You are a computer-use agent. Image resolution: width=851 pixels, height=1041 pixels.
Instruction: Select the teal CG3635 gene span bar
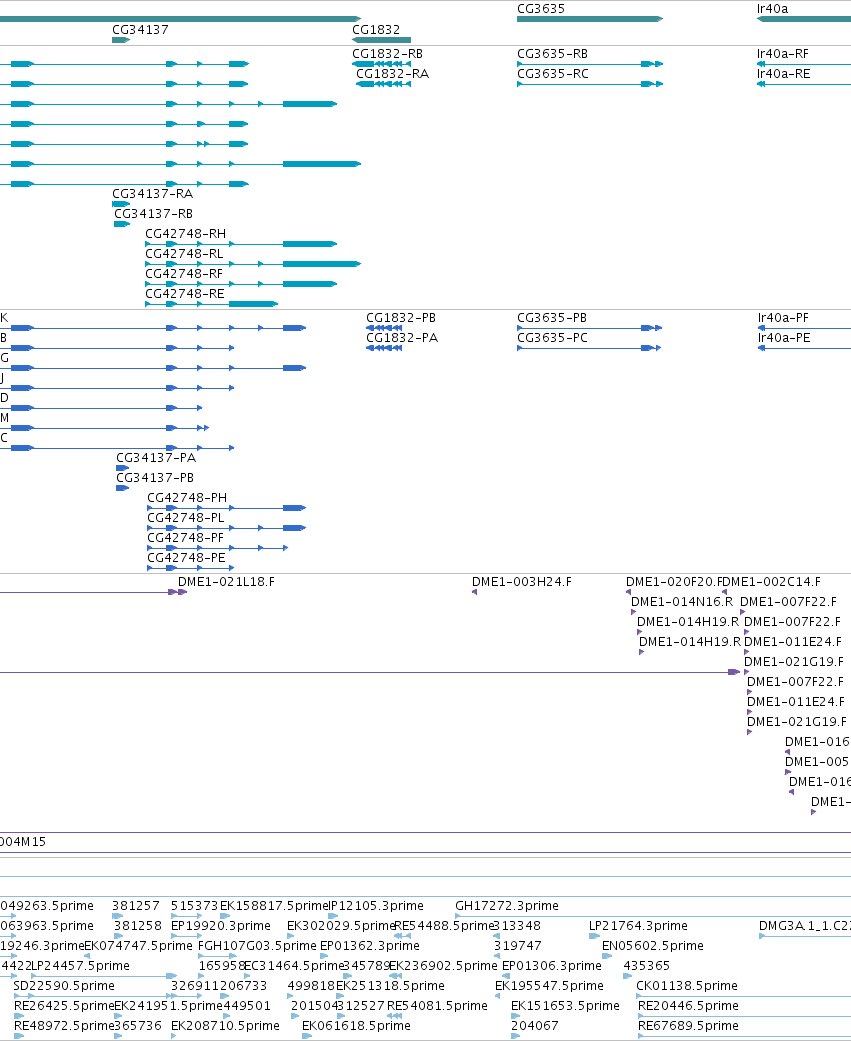(x=589, y=19)
